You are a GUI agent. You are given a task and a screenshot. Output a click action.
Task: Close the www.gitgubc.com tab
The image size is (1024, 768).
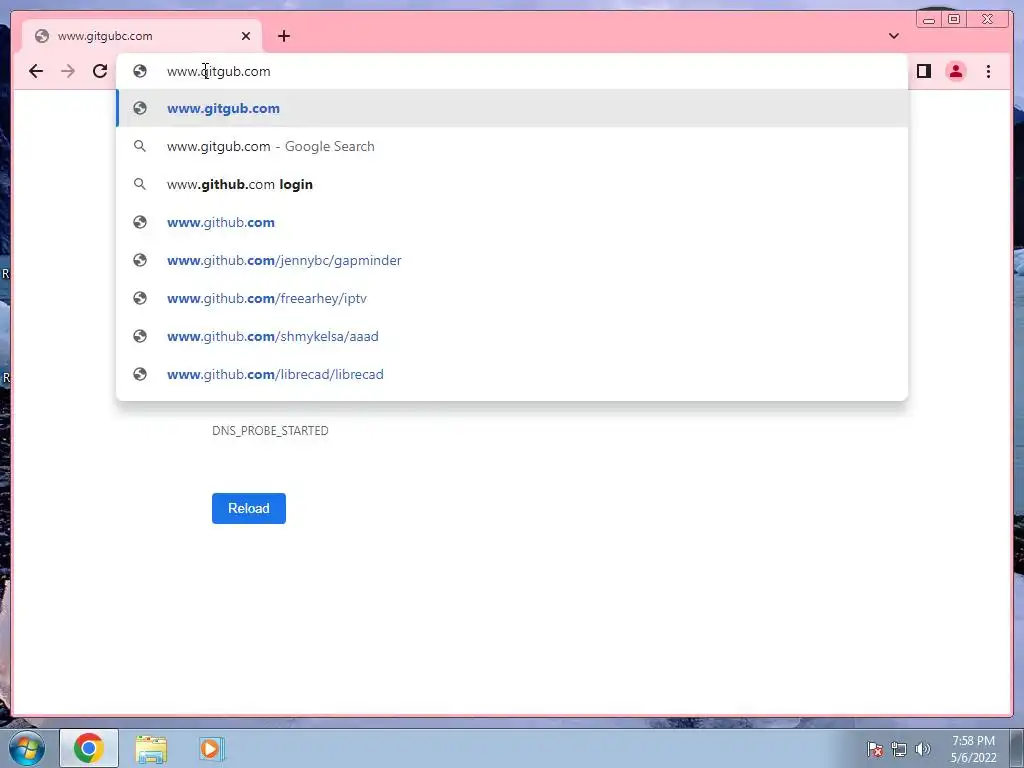[x=246, y=36]
